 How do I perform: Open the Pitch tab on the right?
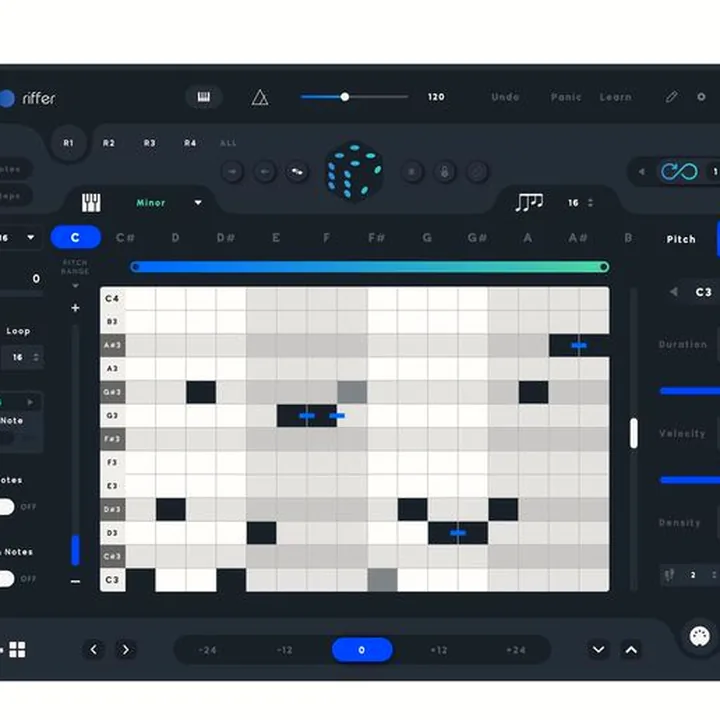pos(681,239)
